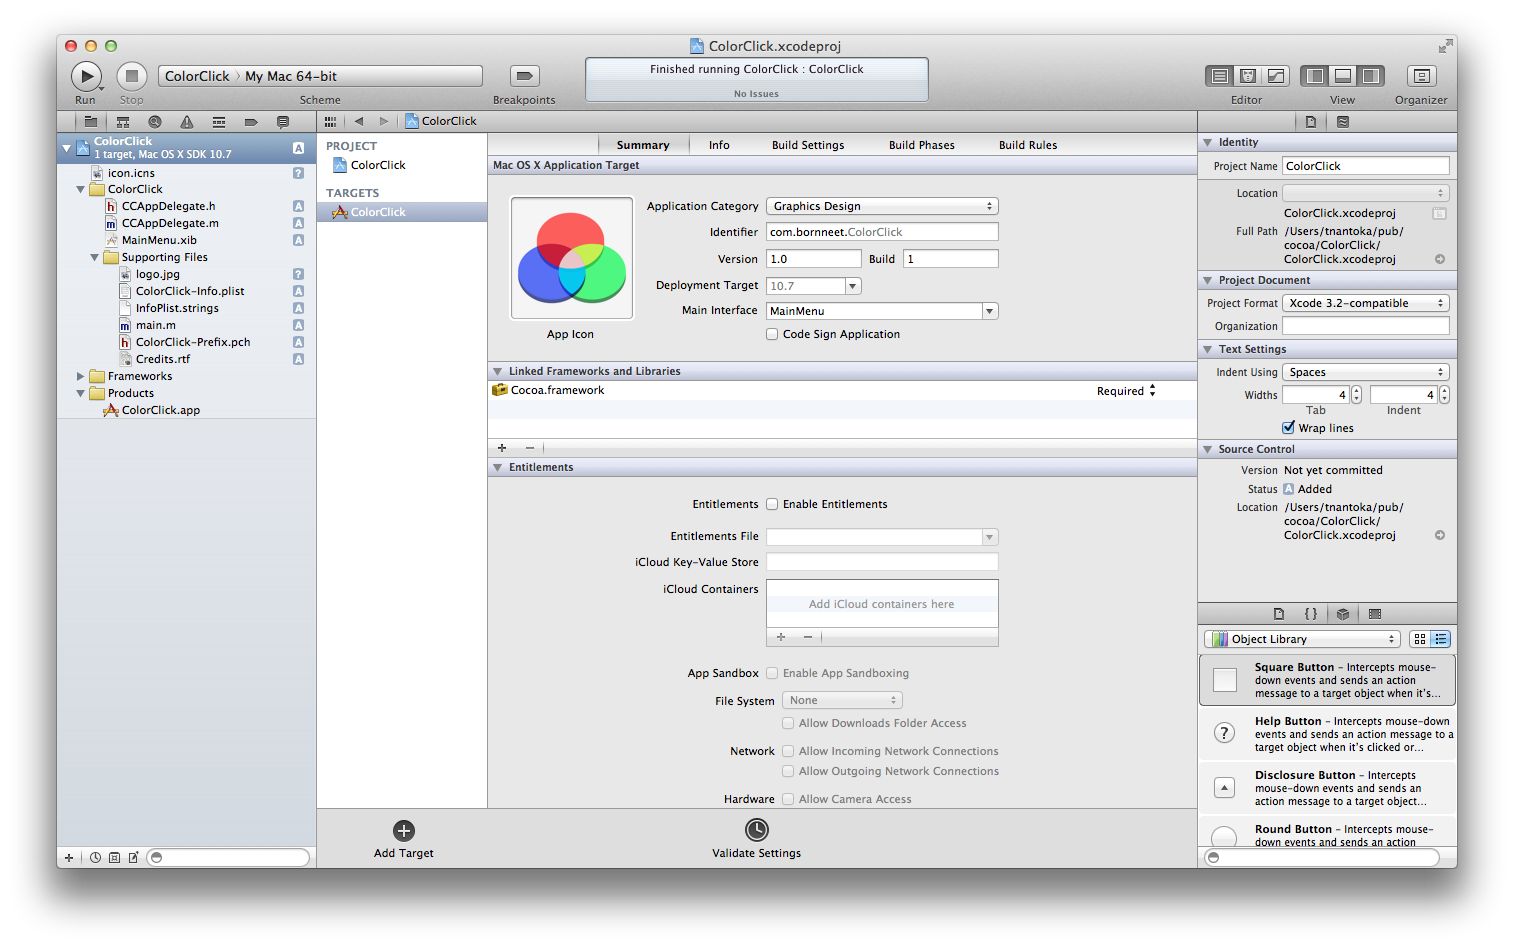Switch the Object Library to icon view

(x=1420, y=639)
